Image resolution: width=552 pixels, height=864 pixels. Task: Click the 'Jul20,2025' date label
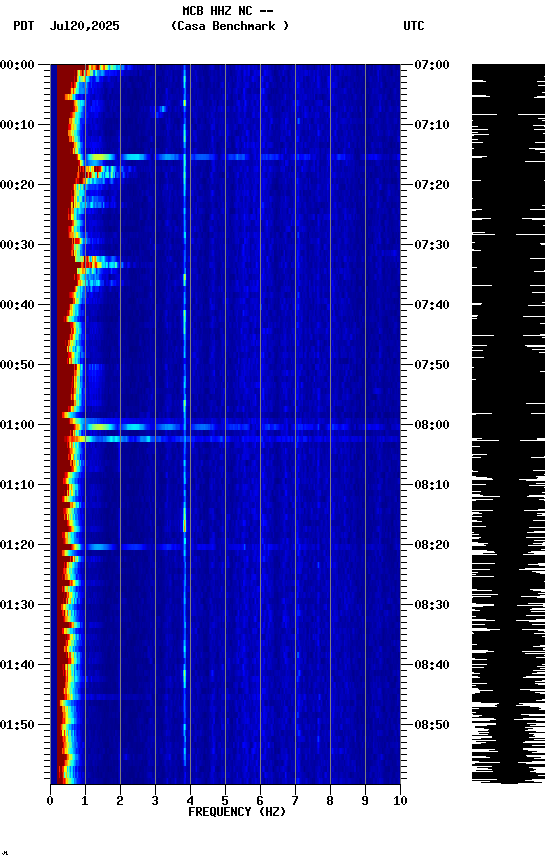(x=84, y=26)
